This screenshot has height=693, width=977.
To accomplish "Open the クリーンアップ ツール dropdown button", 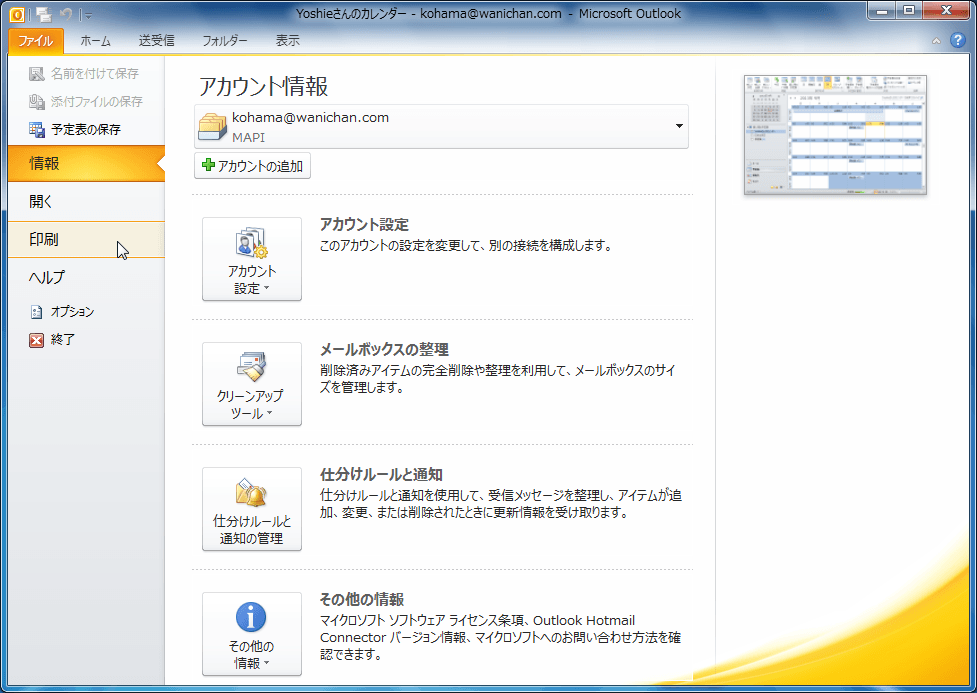I will [252, 384].
